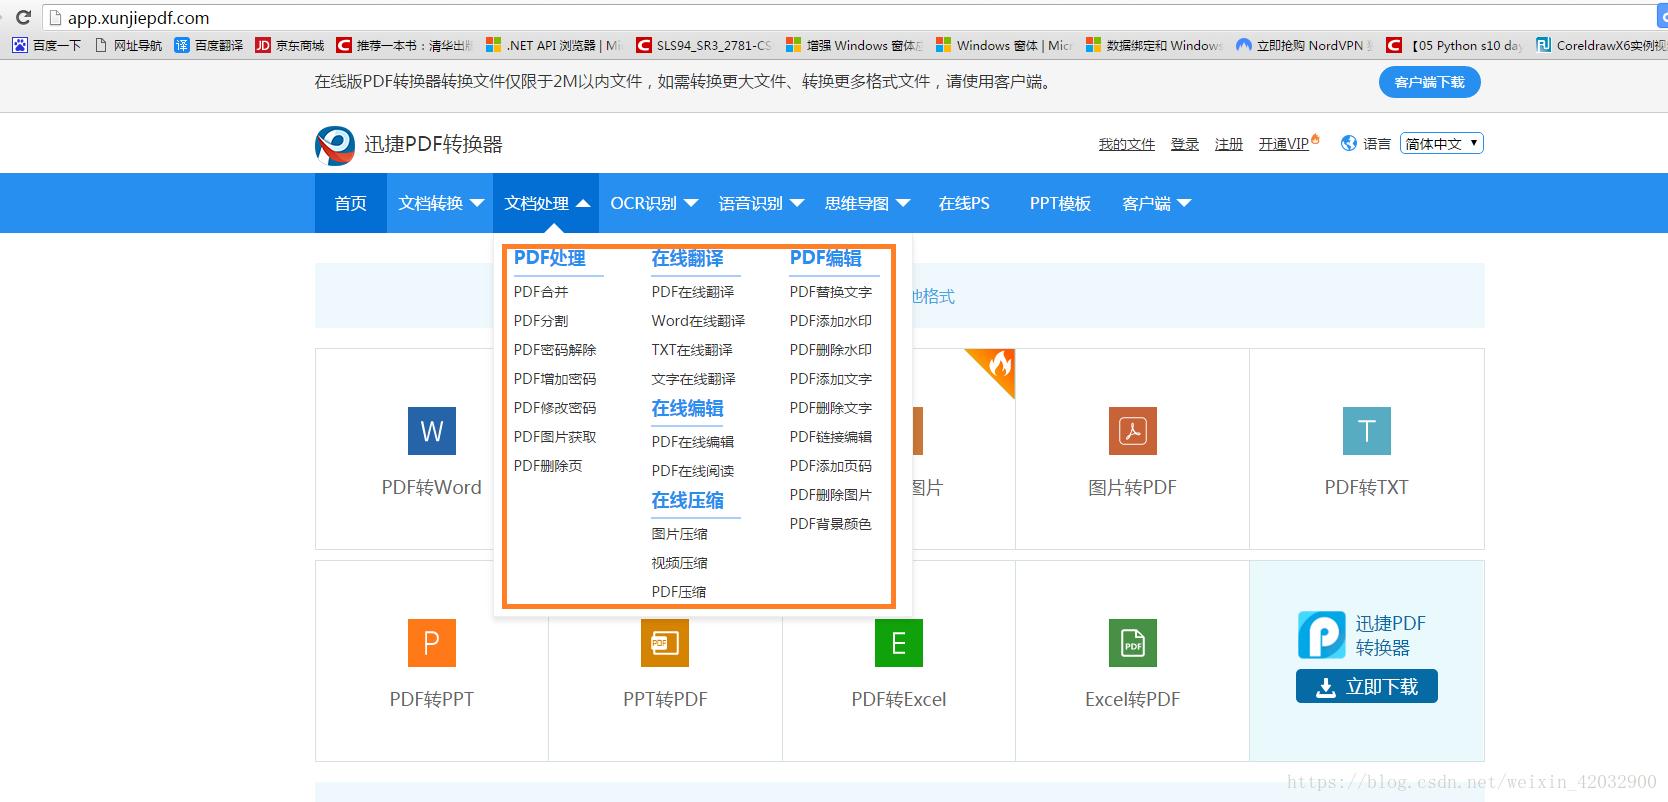Open the SLS94_SR3_2781-CS bookmark
The width and height of the screenshot is (1668, 802).
pos(704,45)
